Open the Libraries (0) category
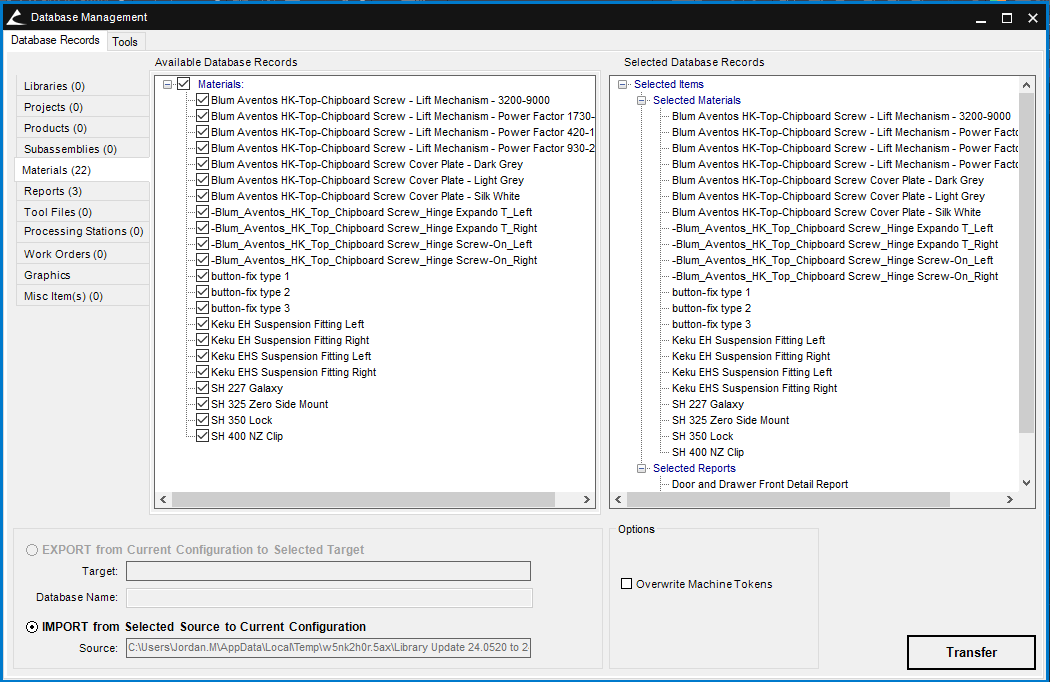 pyautogui.click(x=54, y=86)
